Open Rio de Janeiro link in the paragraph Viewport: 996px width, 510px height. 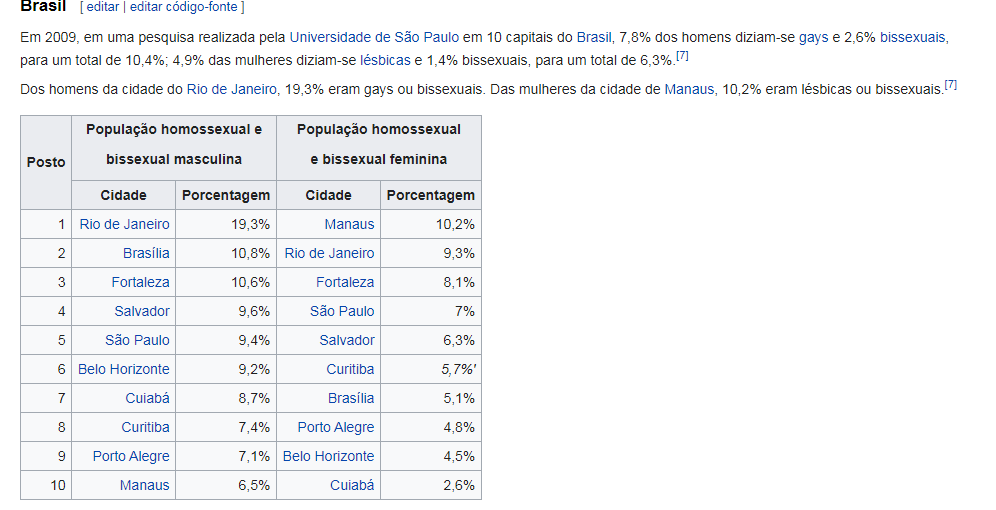(231, 90)
